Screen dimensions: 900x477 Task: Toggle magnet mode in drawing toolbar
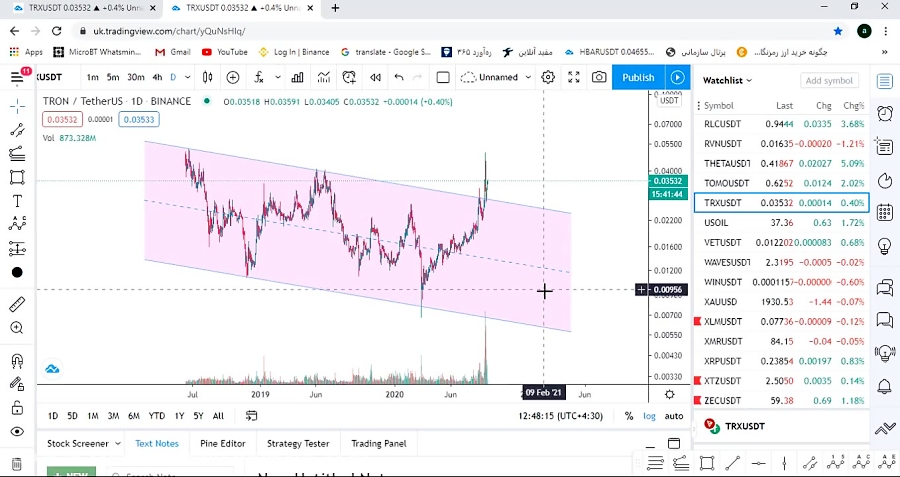point(17,360)
